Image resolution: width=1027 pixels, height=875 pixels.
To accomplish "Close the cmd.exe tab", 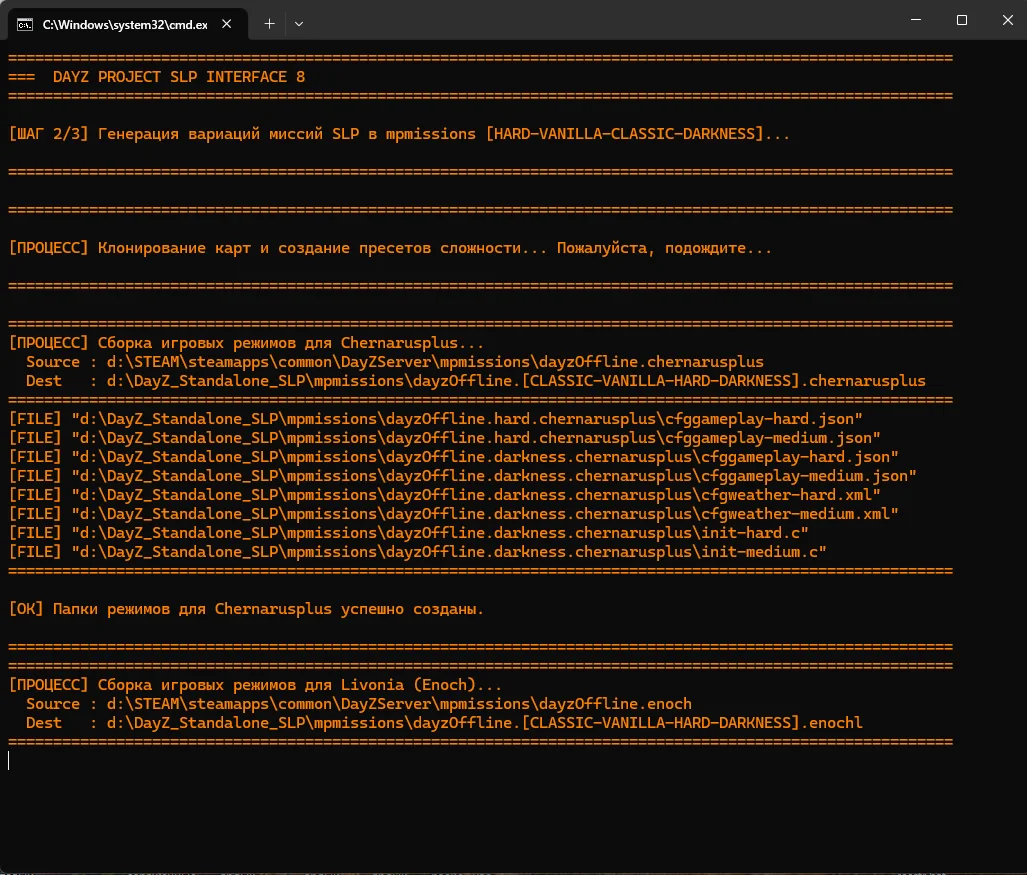I will (x=227, y=24).
